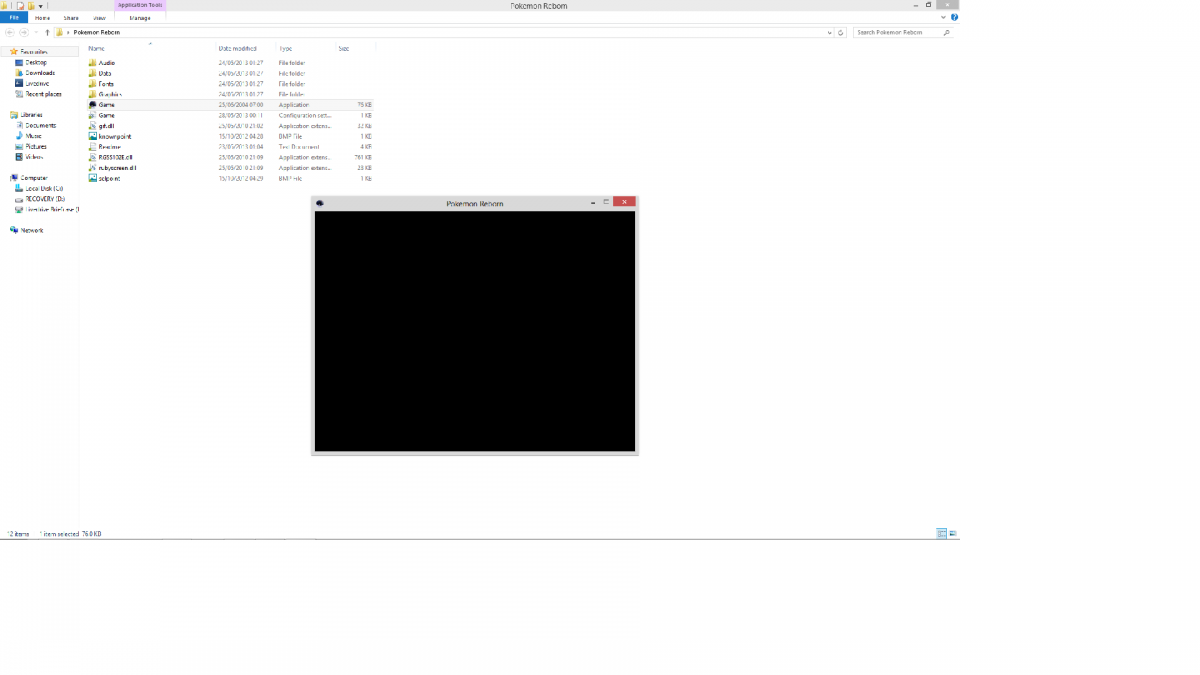Click the Pokemon Reborn window title icon

point(319,203)
